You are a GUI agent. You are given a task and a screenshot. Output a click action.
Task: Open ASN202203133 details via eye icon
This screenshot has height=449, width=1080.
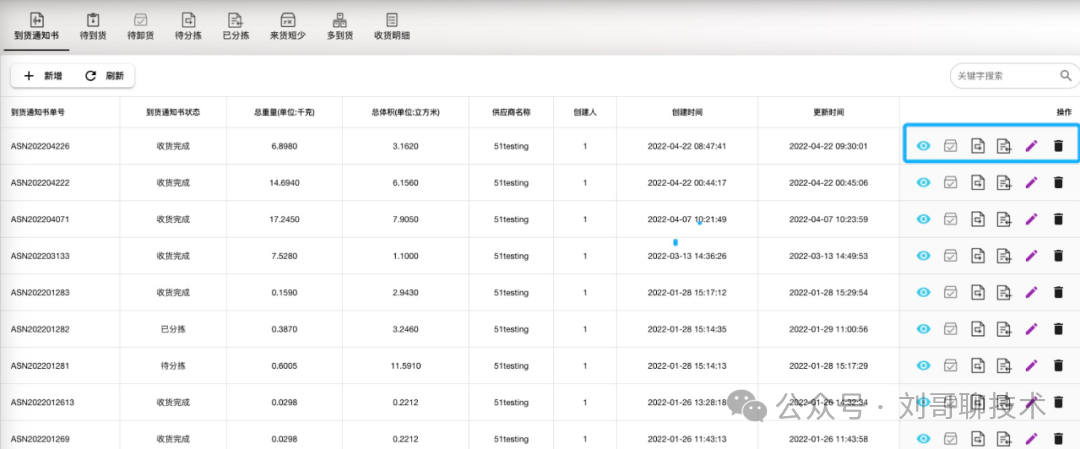click(x=924, y=255)
